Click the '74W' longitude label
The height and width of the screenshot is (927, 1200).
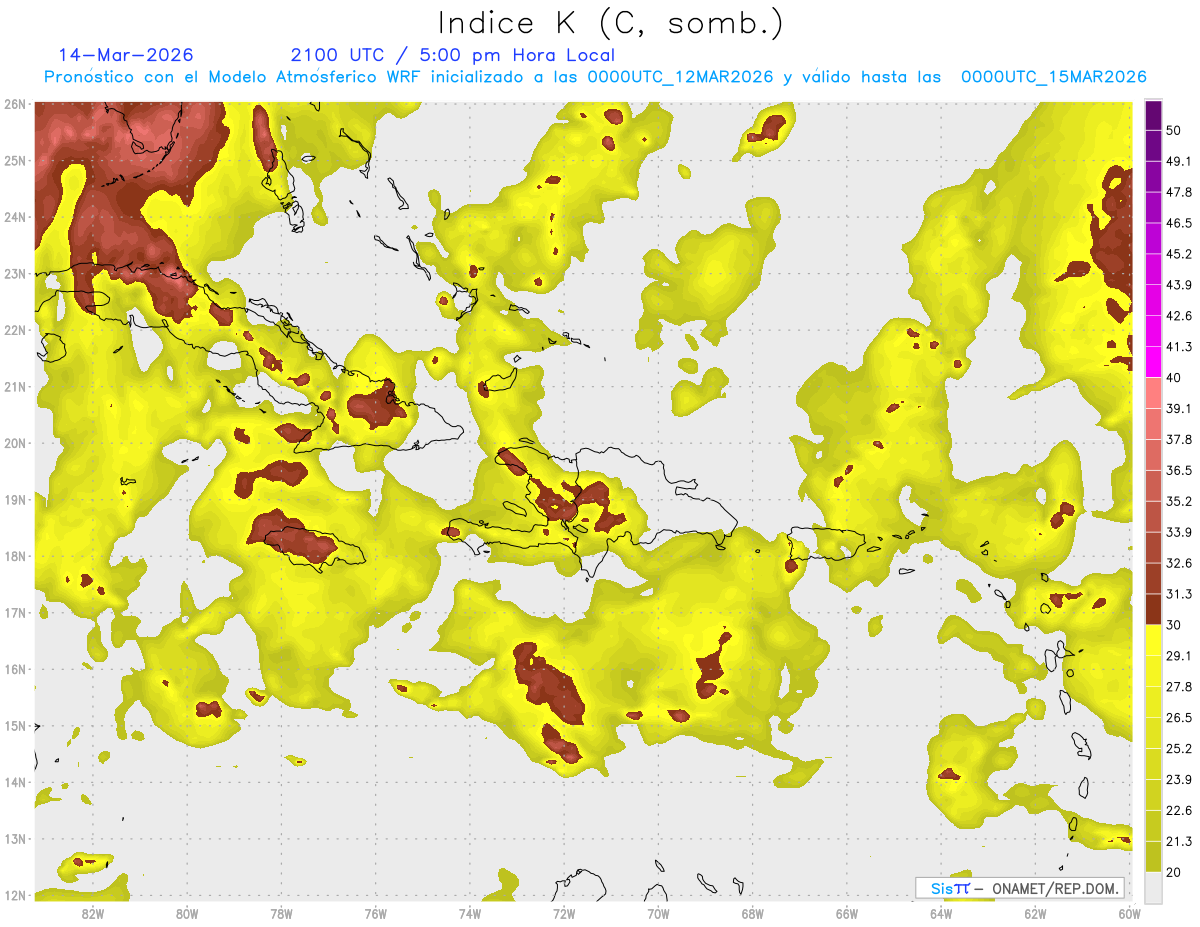point(470,913)
